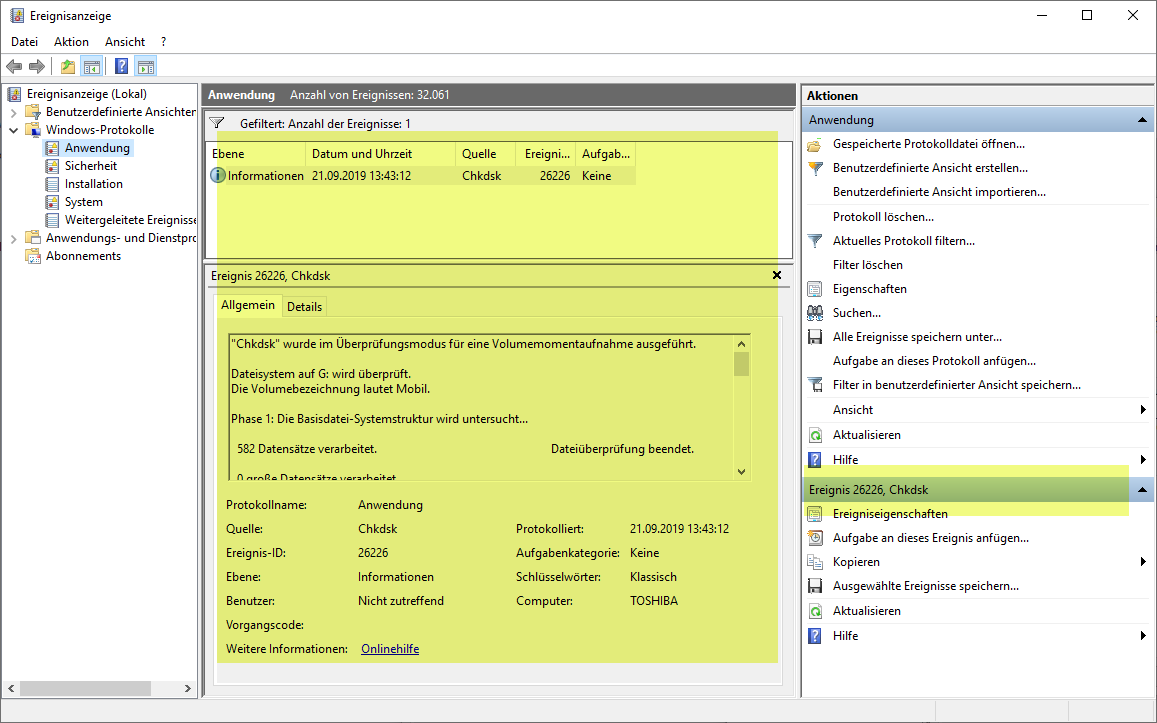
Task: Click the Aktuelles Protokoll filtern funnel icon
Action: 815,241
